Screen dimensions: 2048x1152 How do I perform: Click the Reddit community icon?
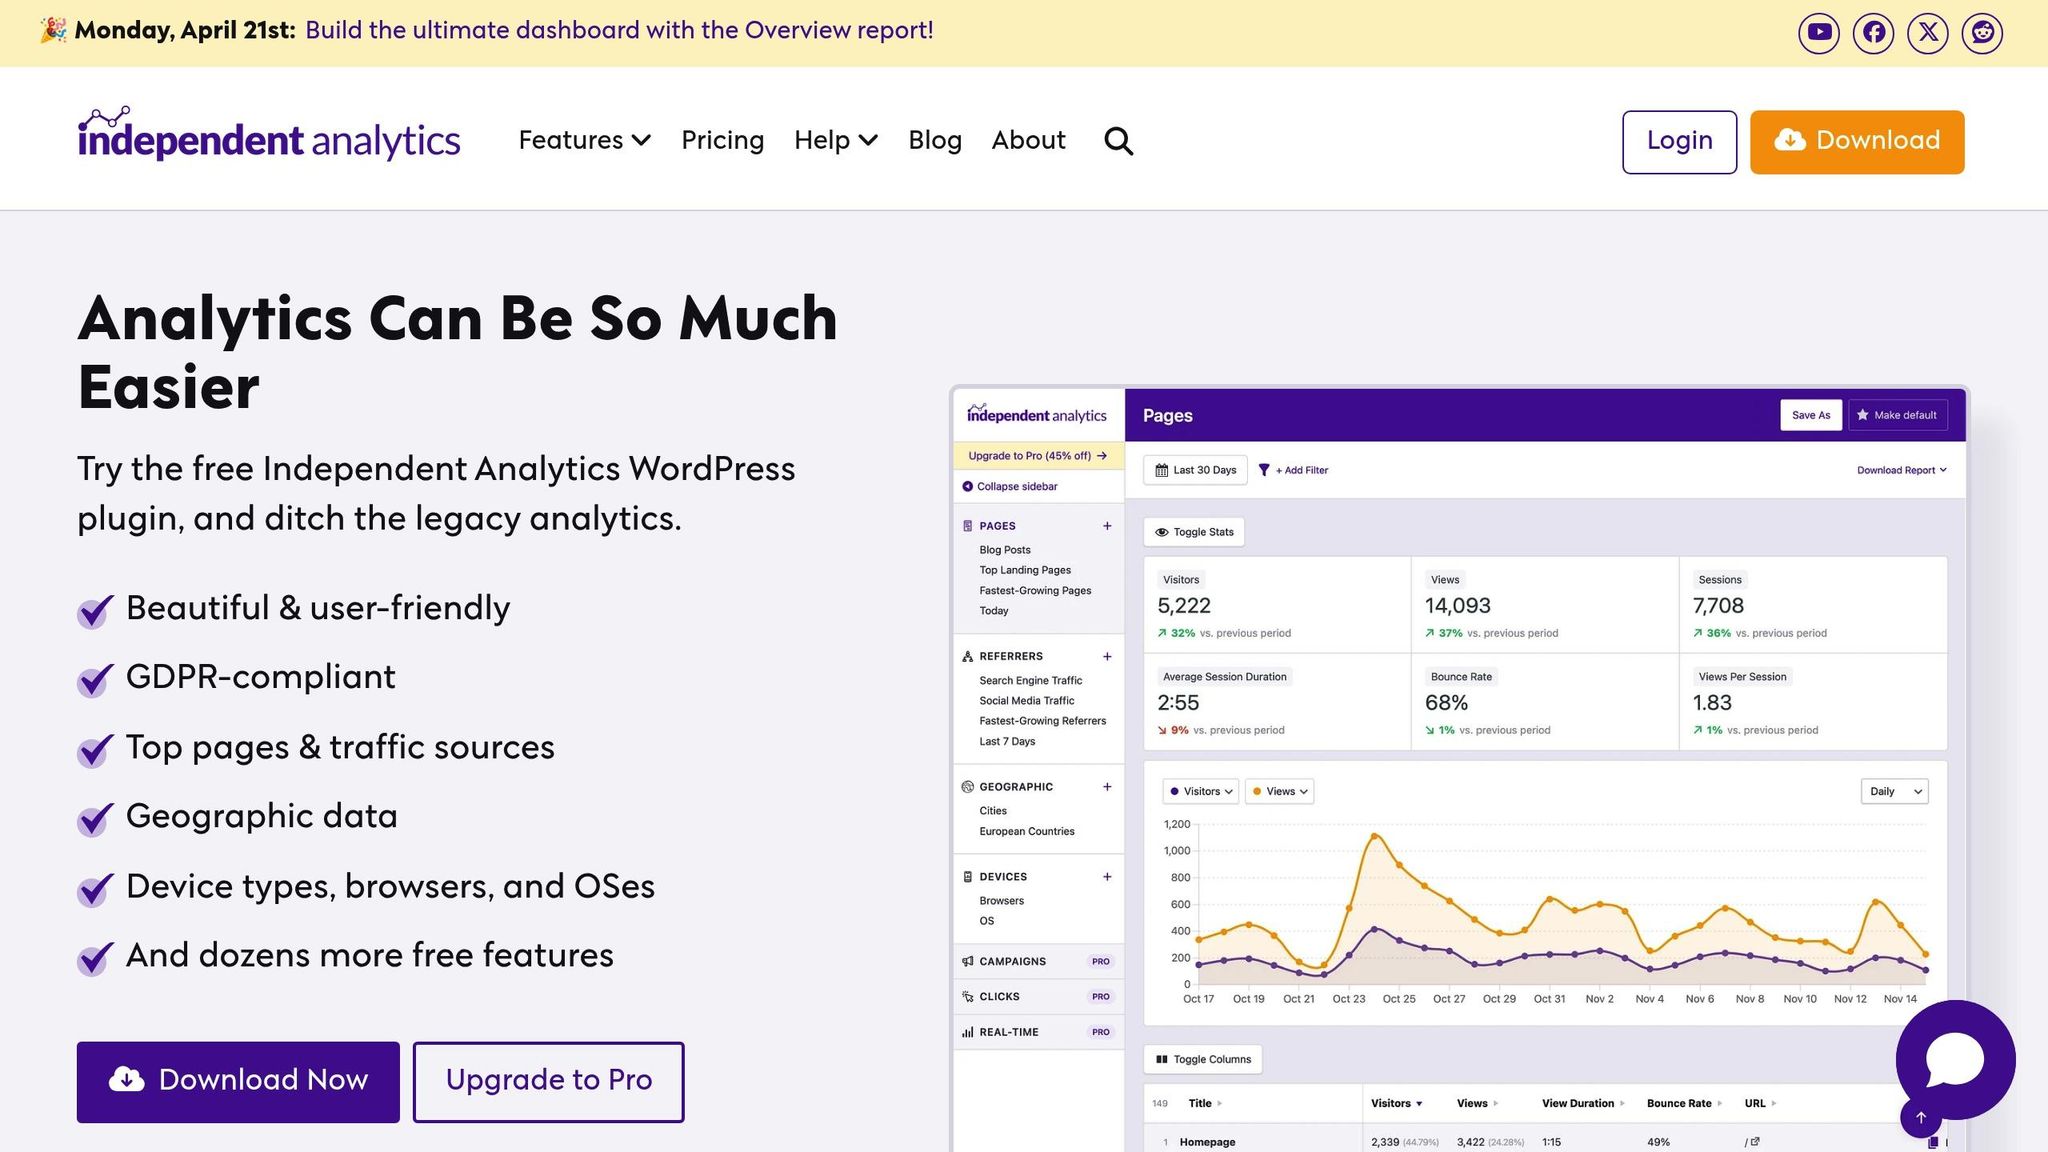point(1981,32)
